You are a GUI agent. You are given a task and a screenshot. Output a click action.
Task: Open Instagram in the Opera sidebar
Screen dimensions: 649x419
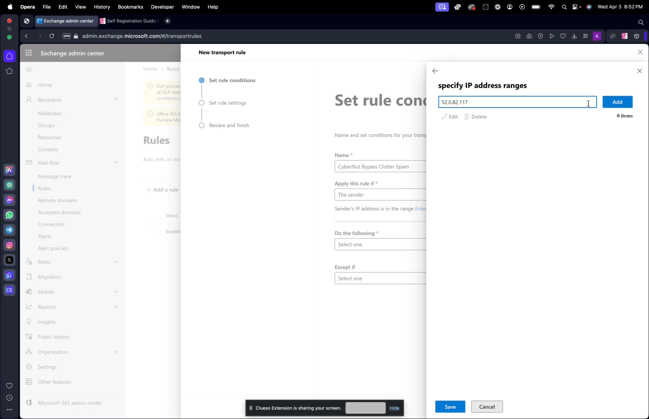[10, 245]
